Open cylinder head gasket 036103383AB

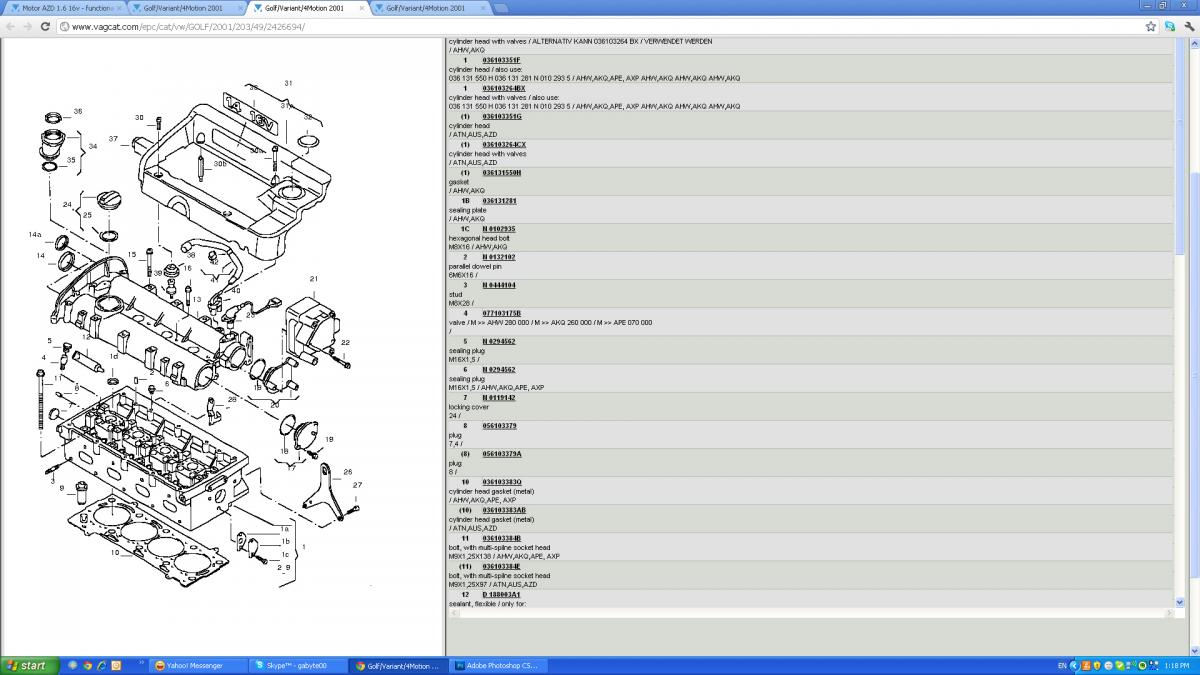click(x=503, y=509)
